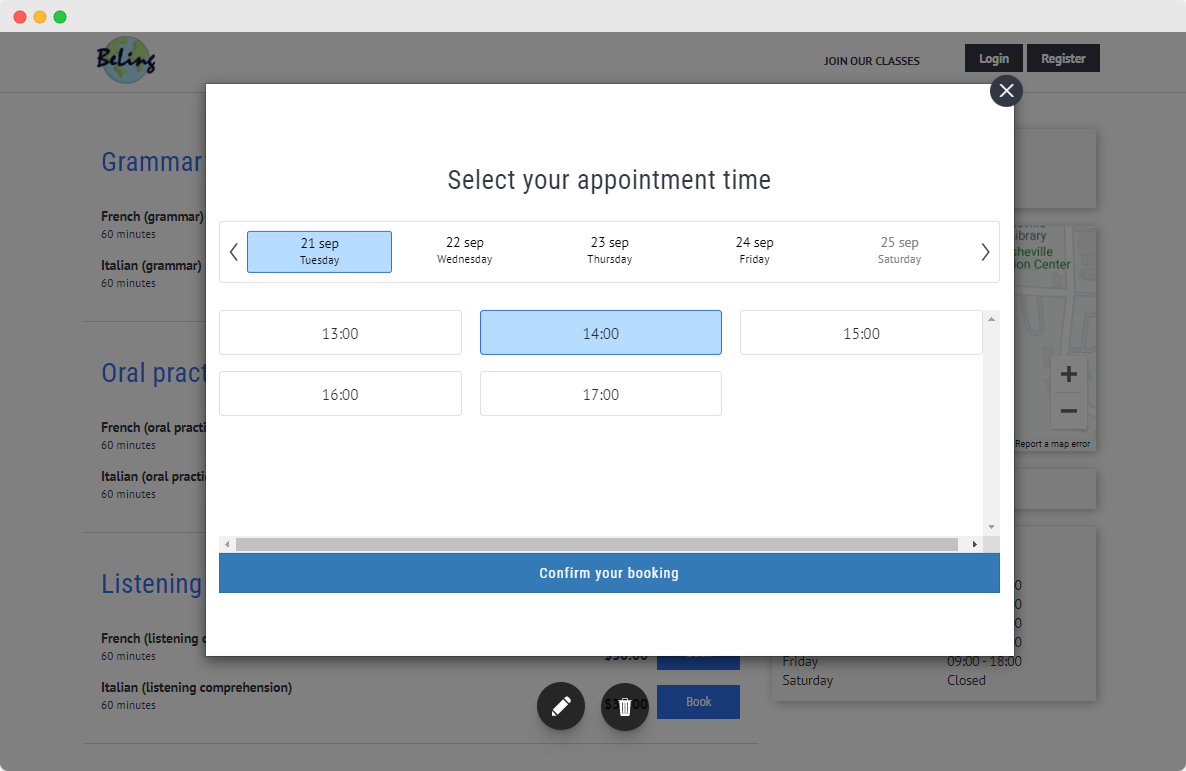The height and width of the screenshot is (771, 1186).
Task: Select 22 sep Wednesday date
Action: coord(464,250)
